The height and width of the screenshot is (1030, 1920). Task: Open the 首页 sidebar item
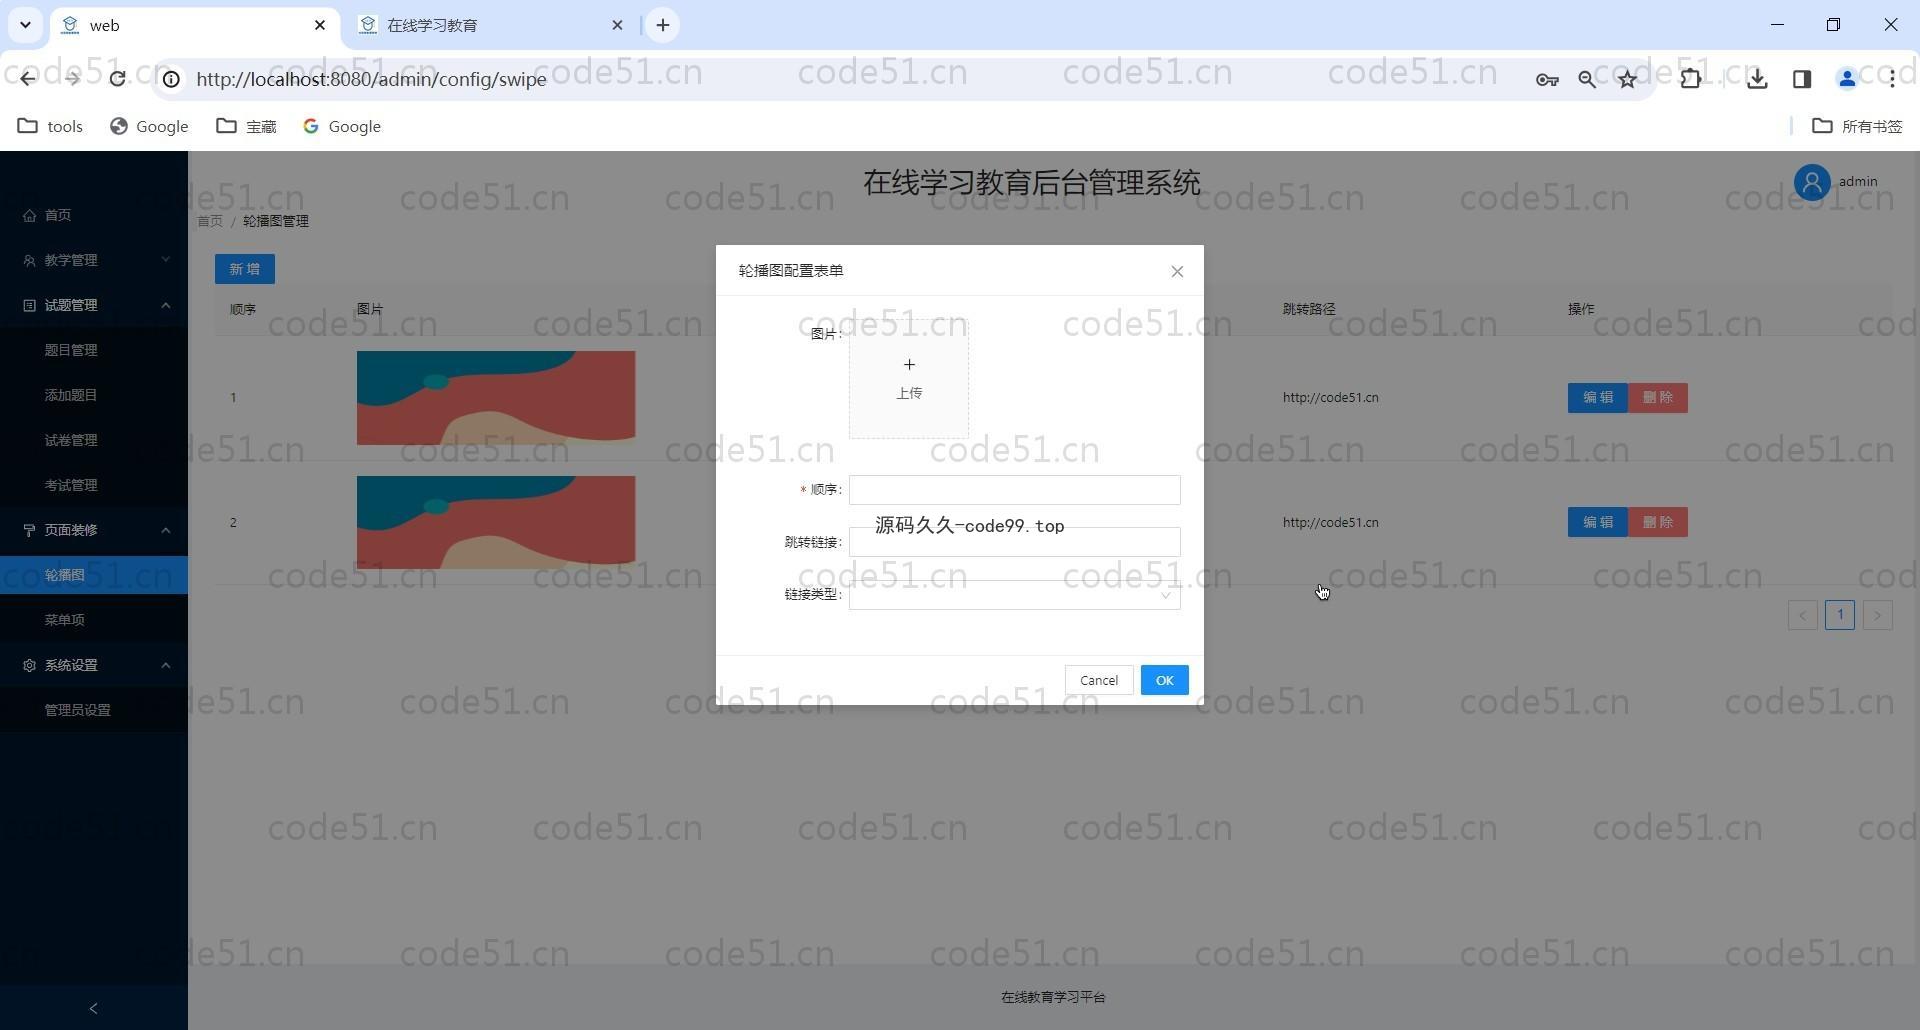[58, 215]
